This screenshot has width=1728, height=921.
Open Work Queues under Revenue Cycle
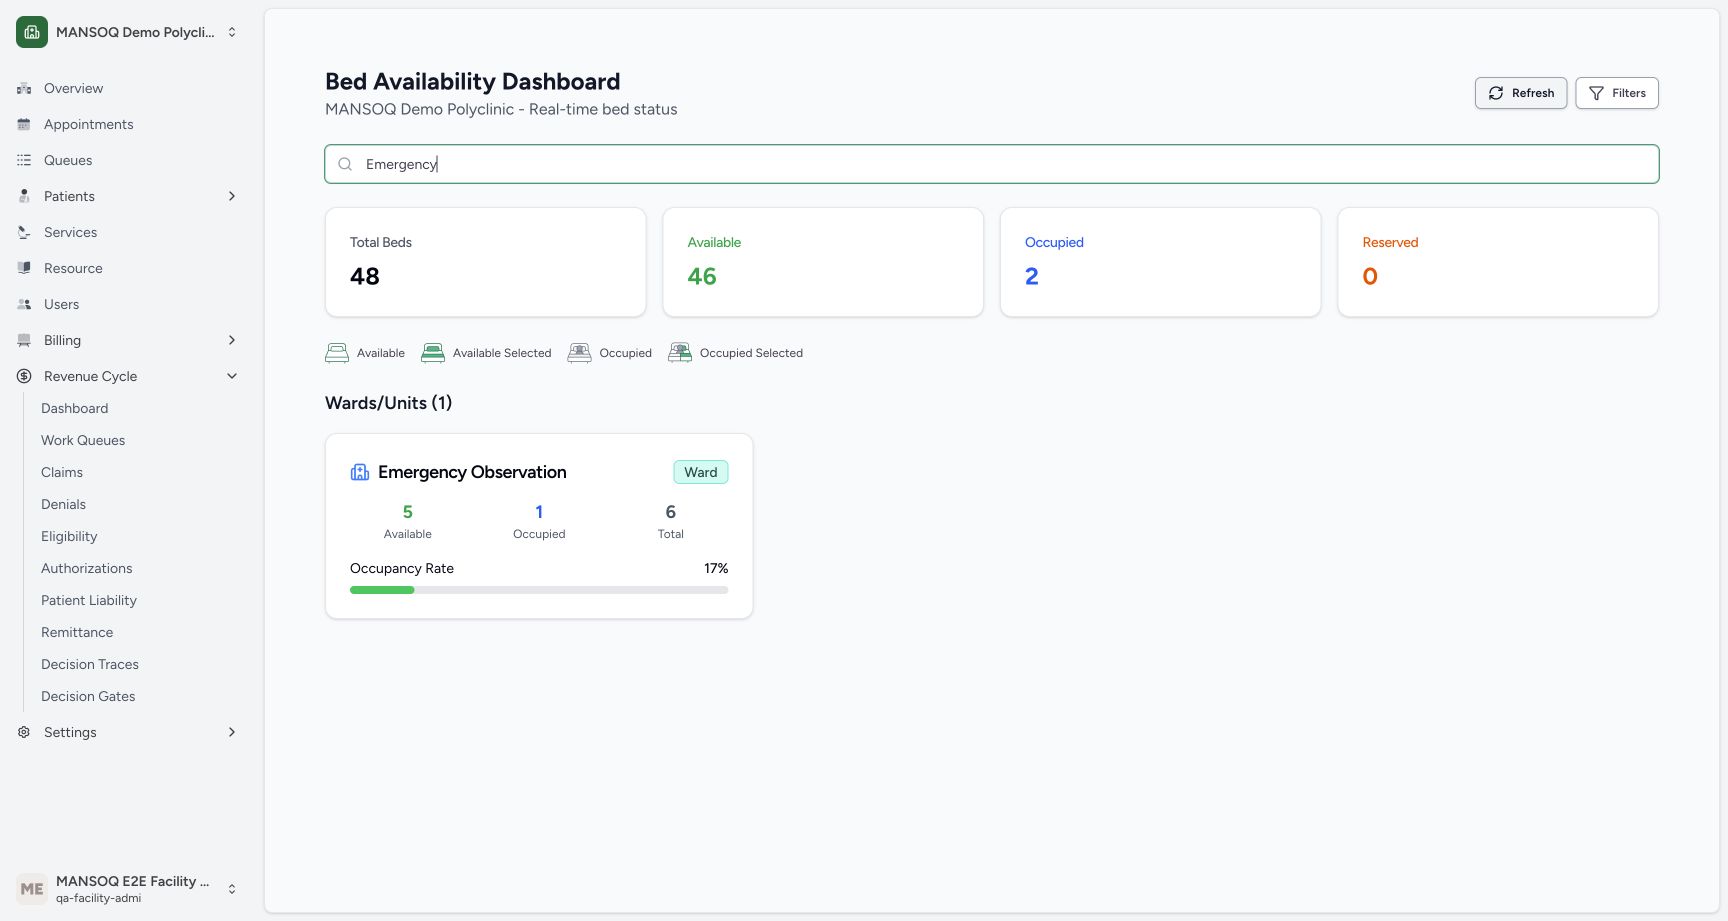coord(83,440)
